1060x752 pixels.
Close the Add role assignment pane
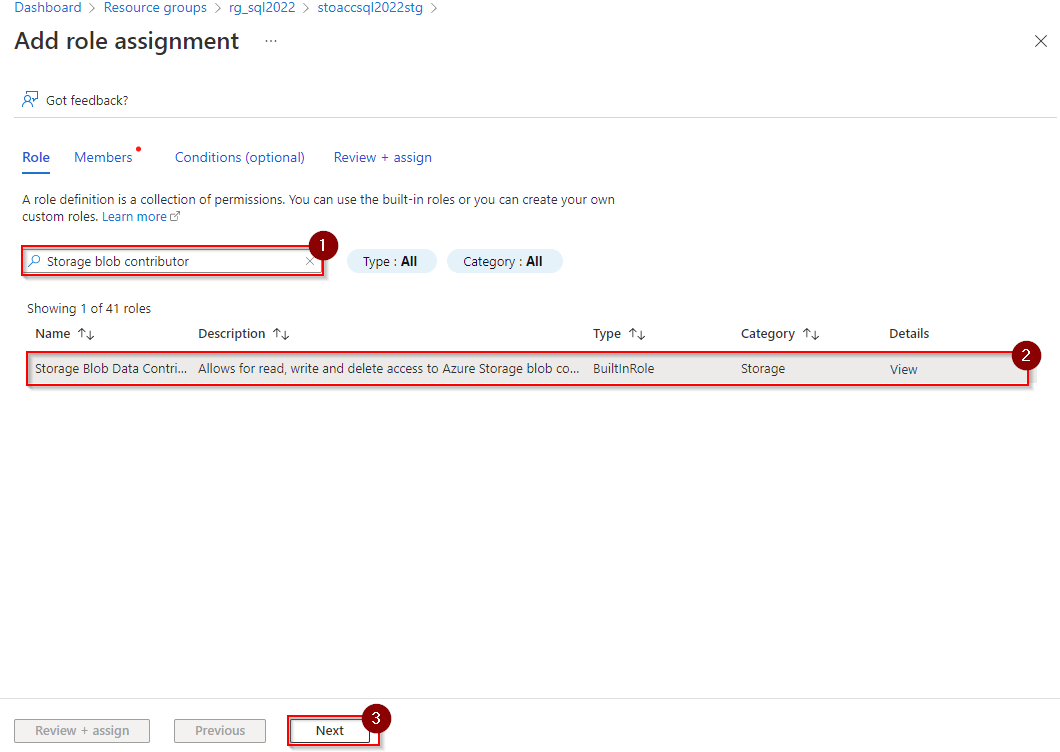(1040, 41)
